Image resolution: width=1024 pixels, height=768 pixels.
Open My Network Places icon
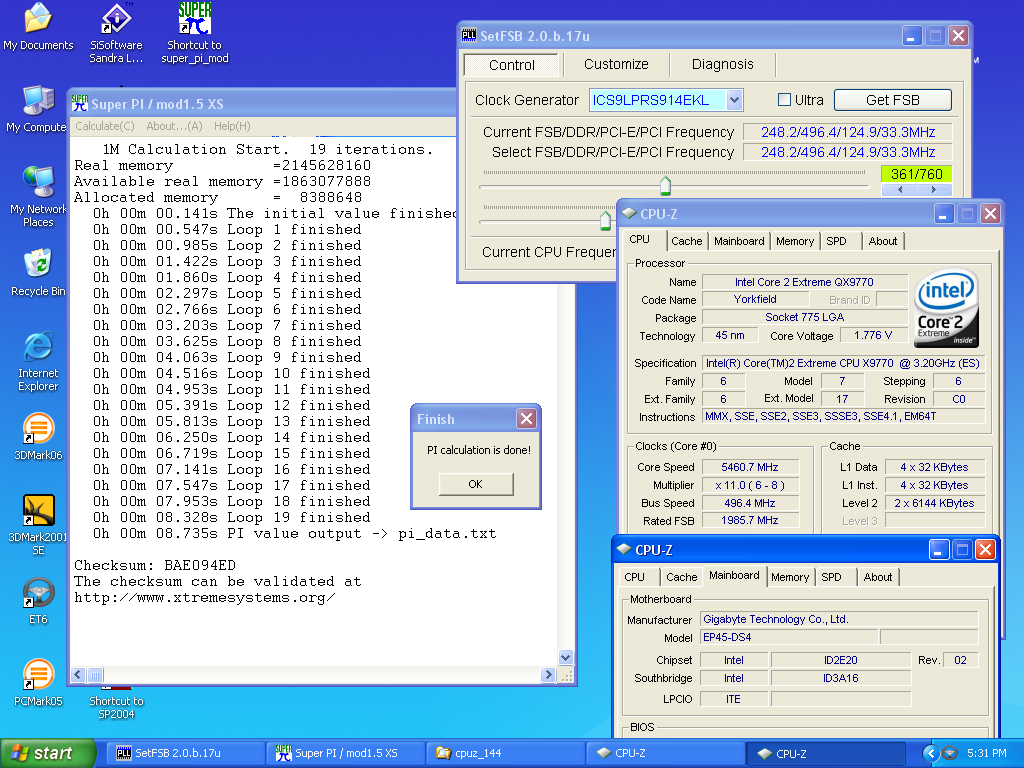(x=38, y=196)
